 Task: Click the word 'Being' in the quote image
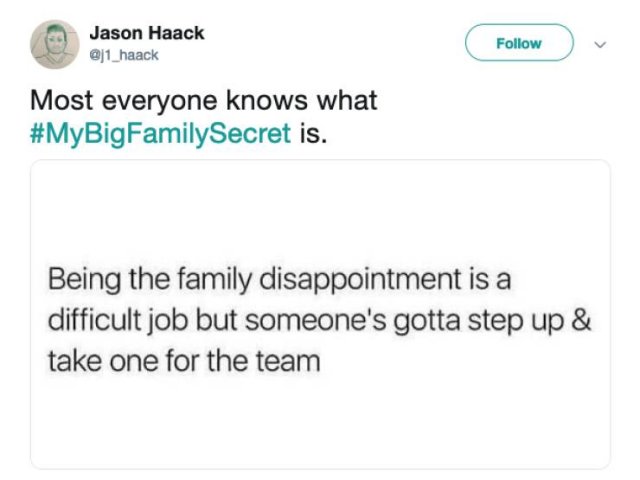(x=84, y=281)
